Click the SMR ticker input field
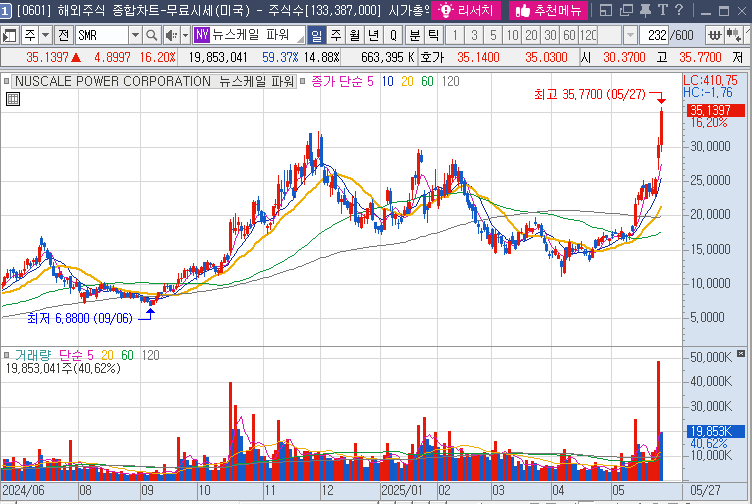The image size is (752, 504). (x=102, y=35)
